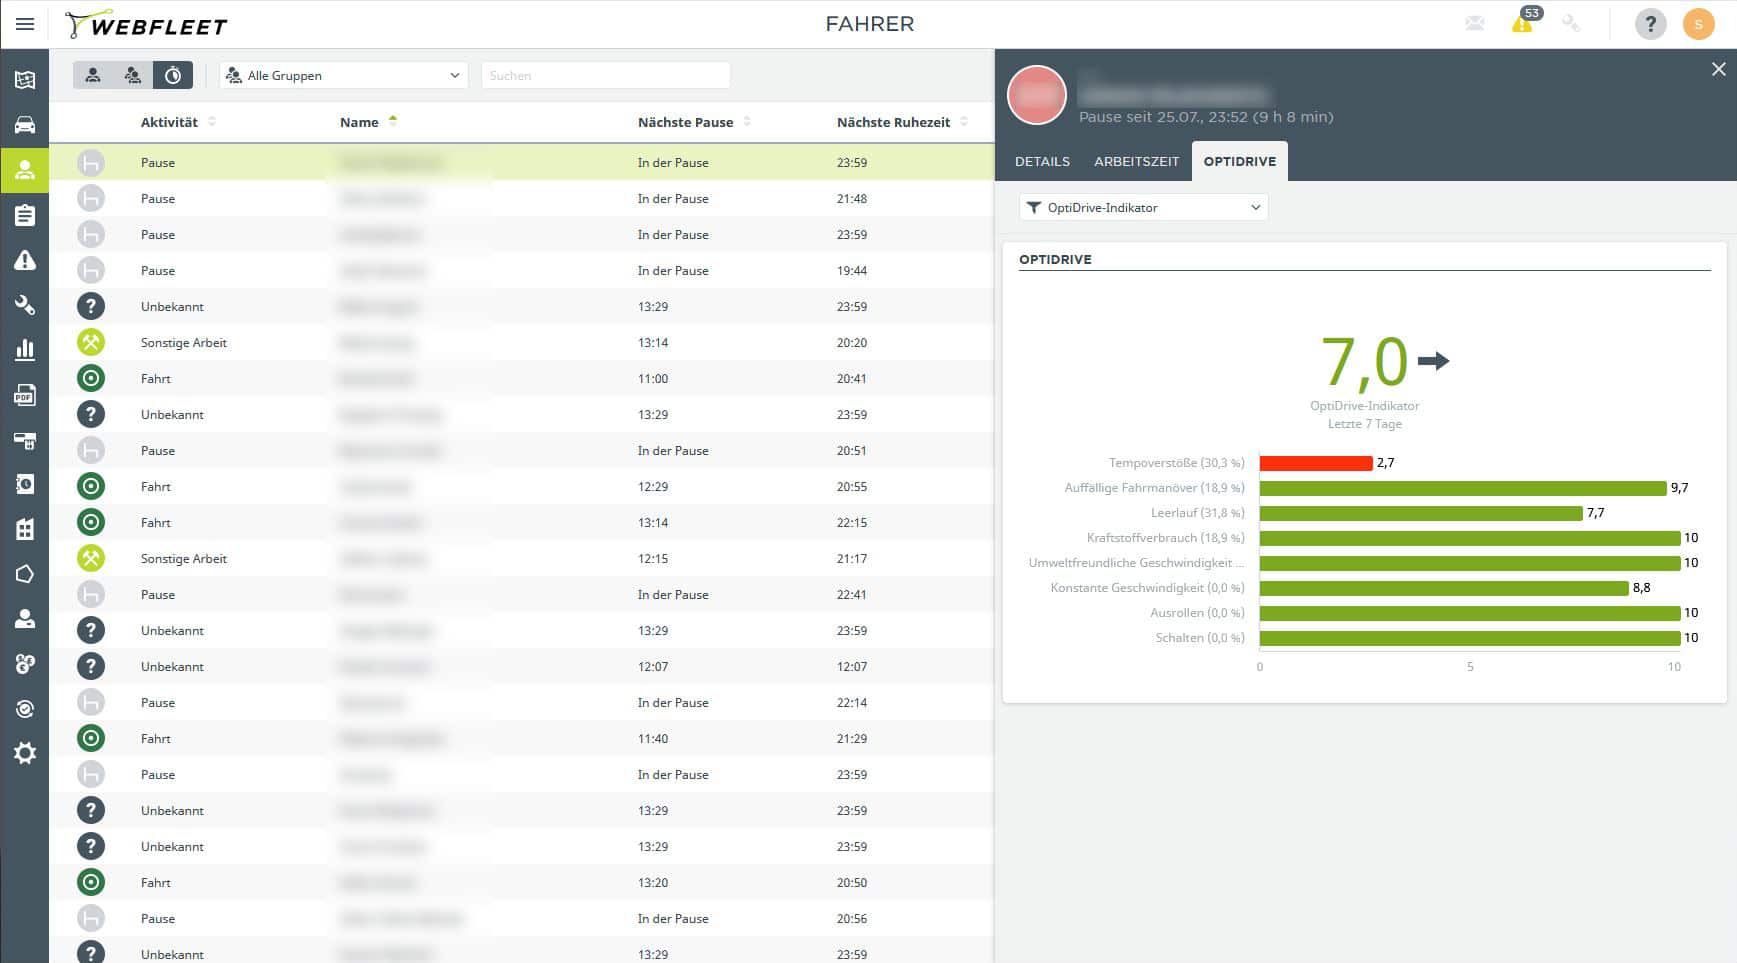Screen dimensions: 1737x963
Task: Open the help question mark button
Action: point(1650,24)
